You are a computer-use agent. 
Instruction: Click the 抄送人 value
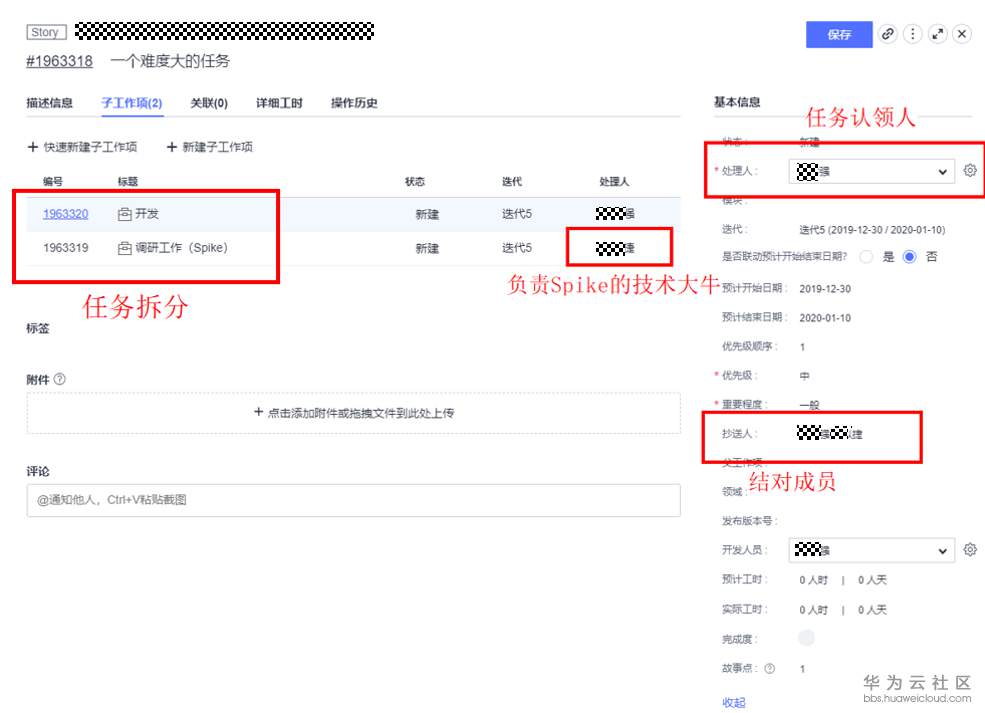(829, 433)
